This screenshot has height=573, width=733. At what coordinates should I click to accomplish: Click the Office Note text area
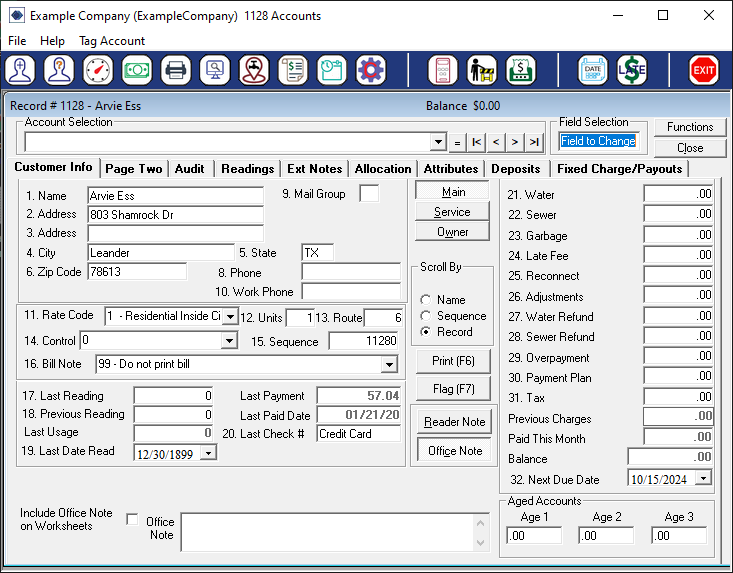click(327, 532)
